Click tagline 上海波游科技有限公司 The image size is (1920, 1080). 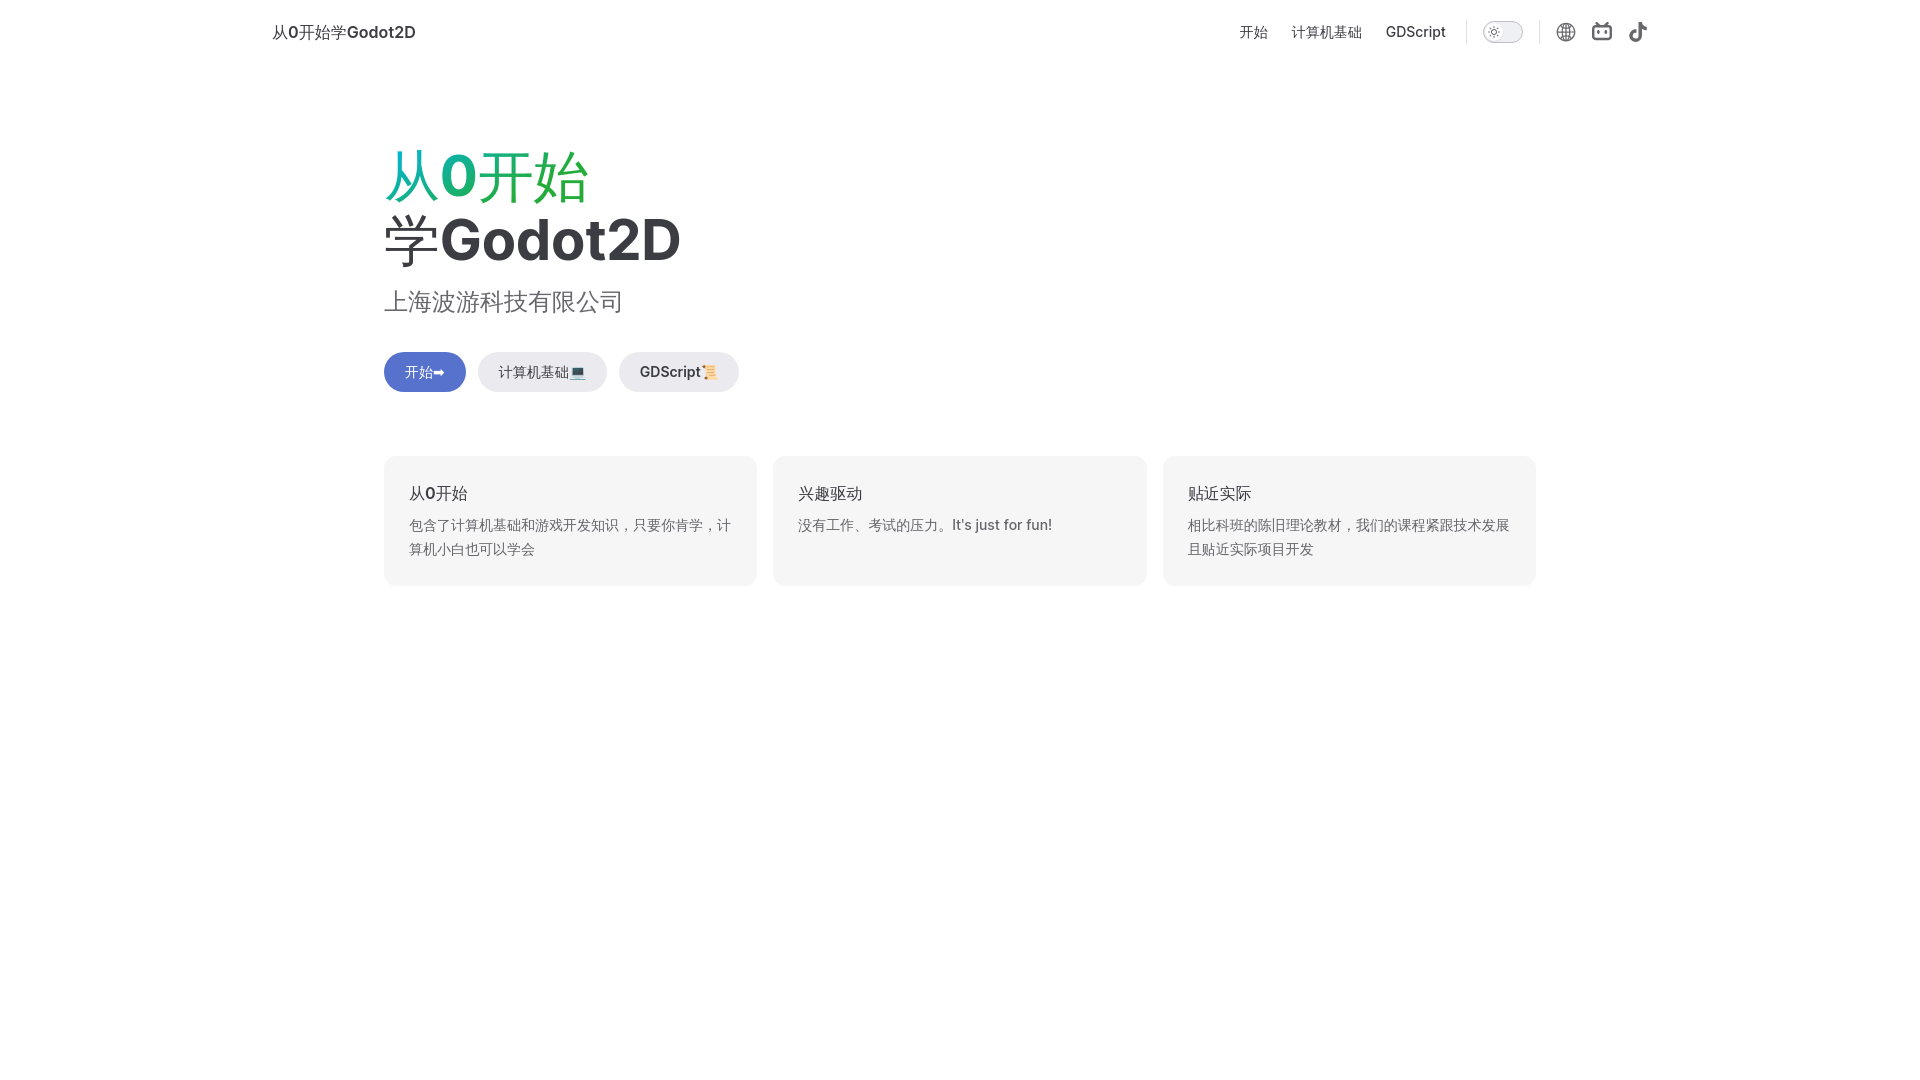[503, 302]
